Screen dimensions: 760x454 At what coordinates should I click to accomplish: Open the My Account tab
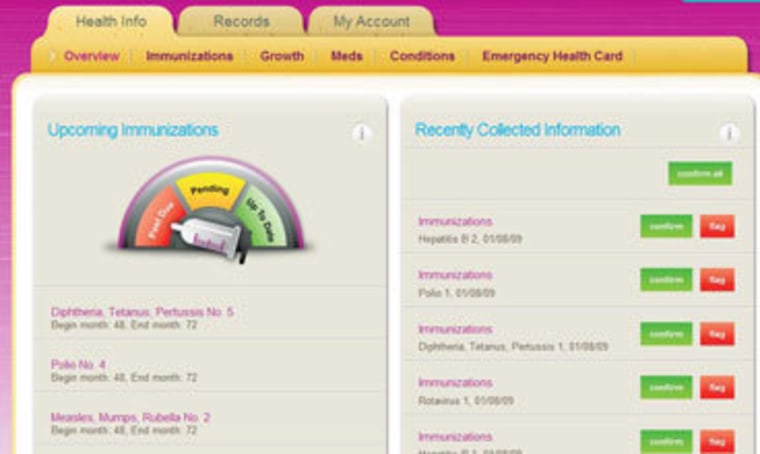click(x=372, y=22)
